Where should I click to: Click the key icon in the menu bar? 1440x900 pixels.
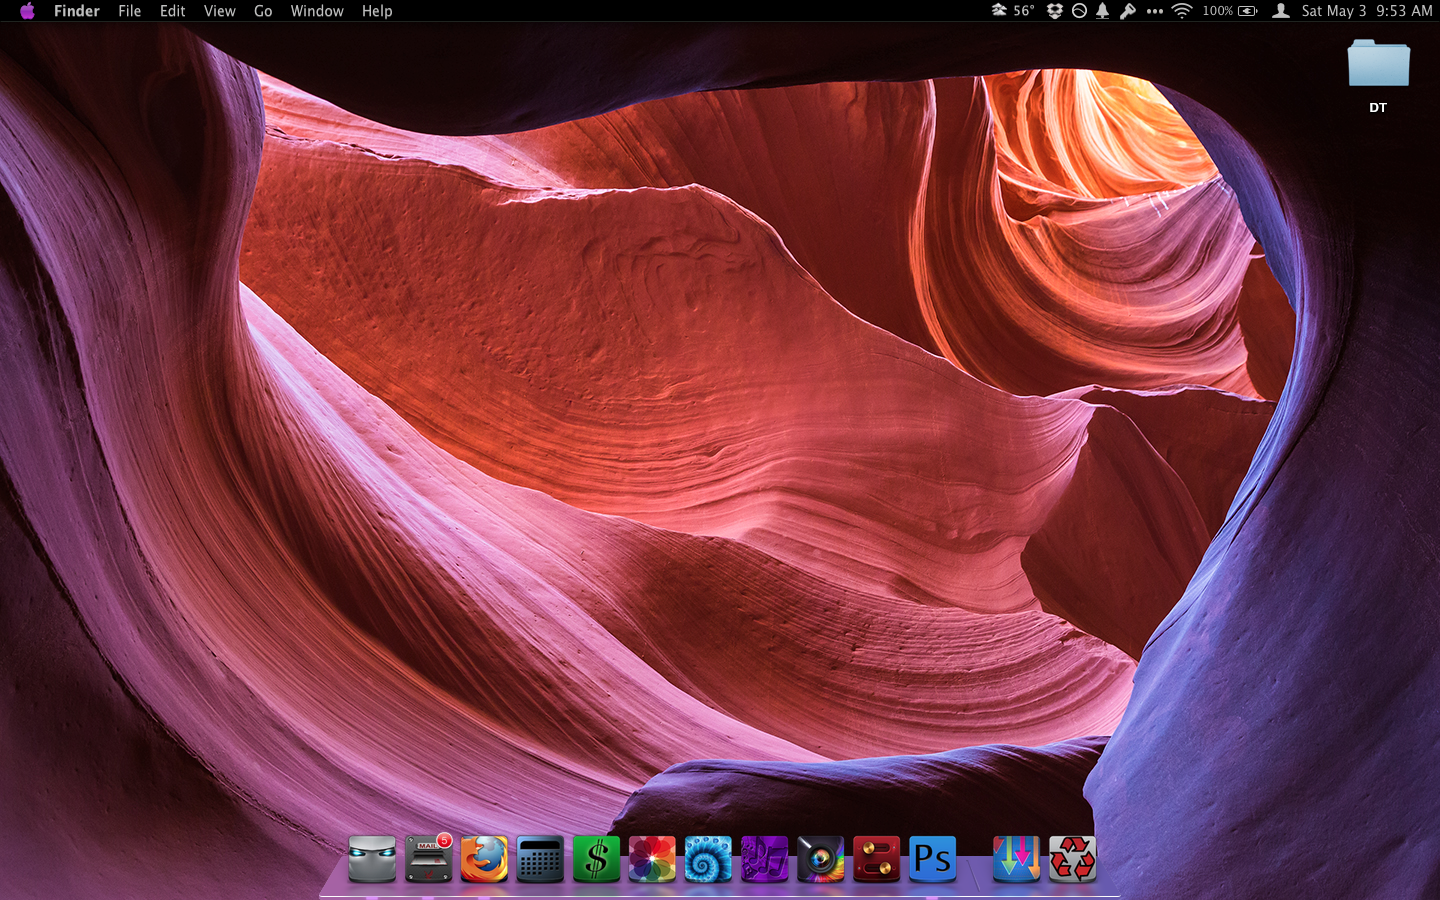tap(1127, 11)
